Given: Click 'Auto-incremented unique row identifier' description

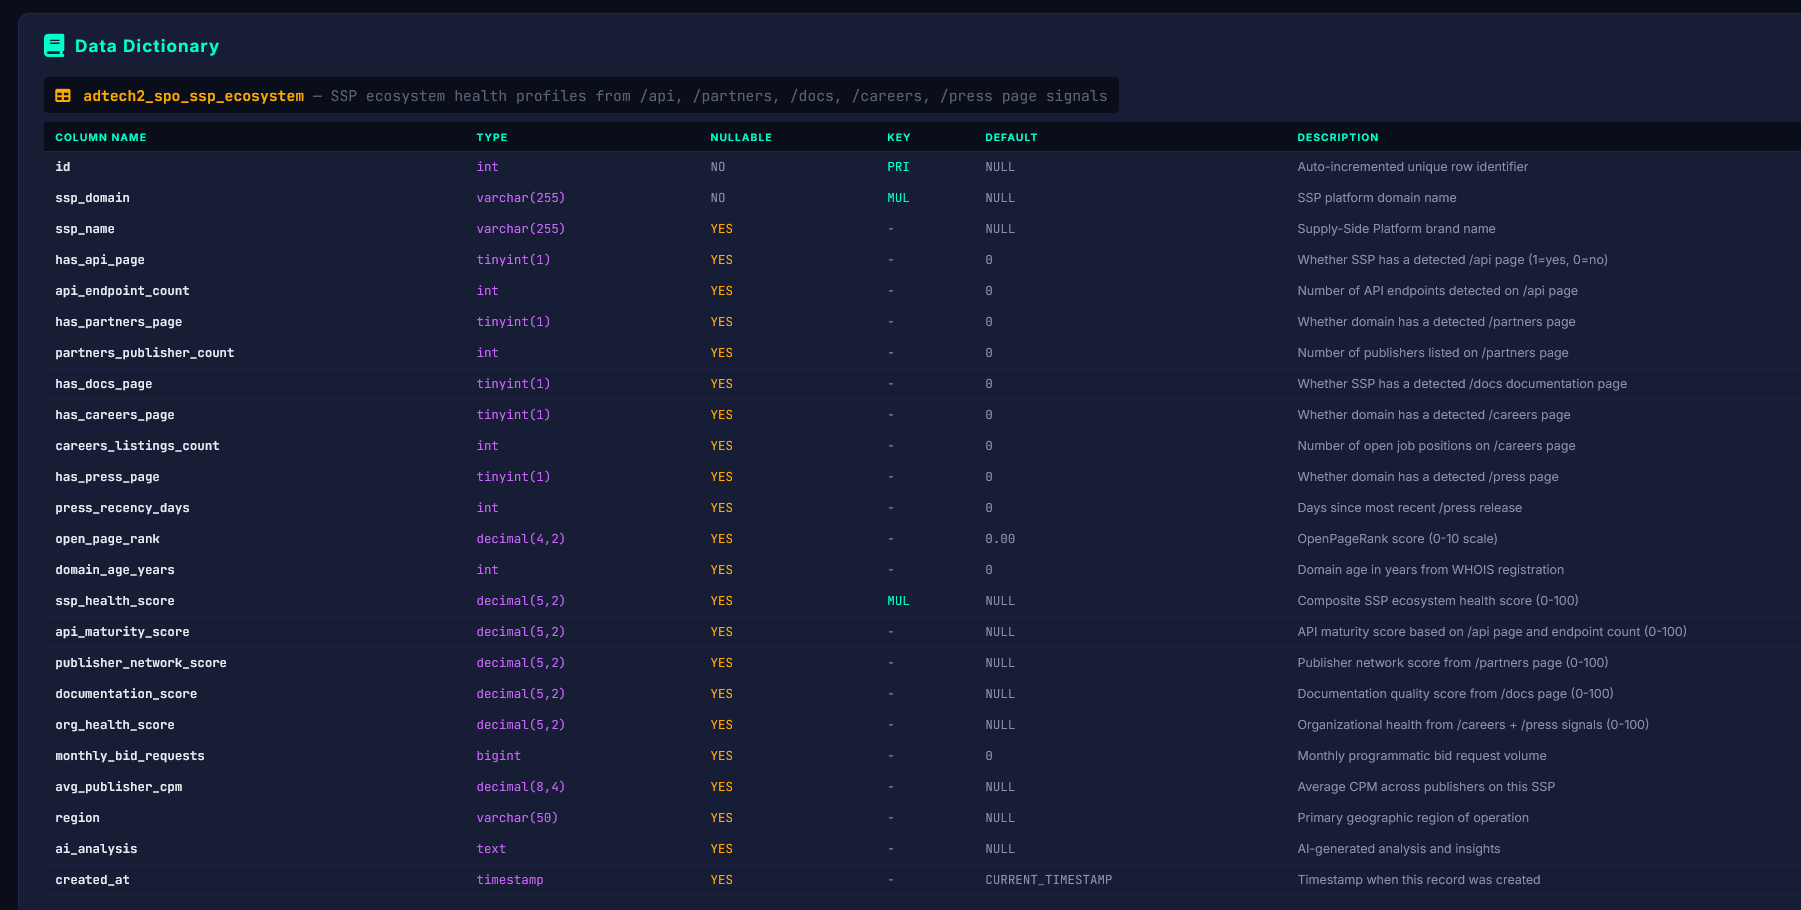Looking at the screenshot, I should click(1412, 167).
